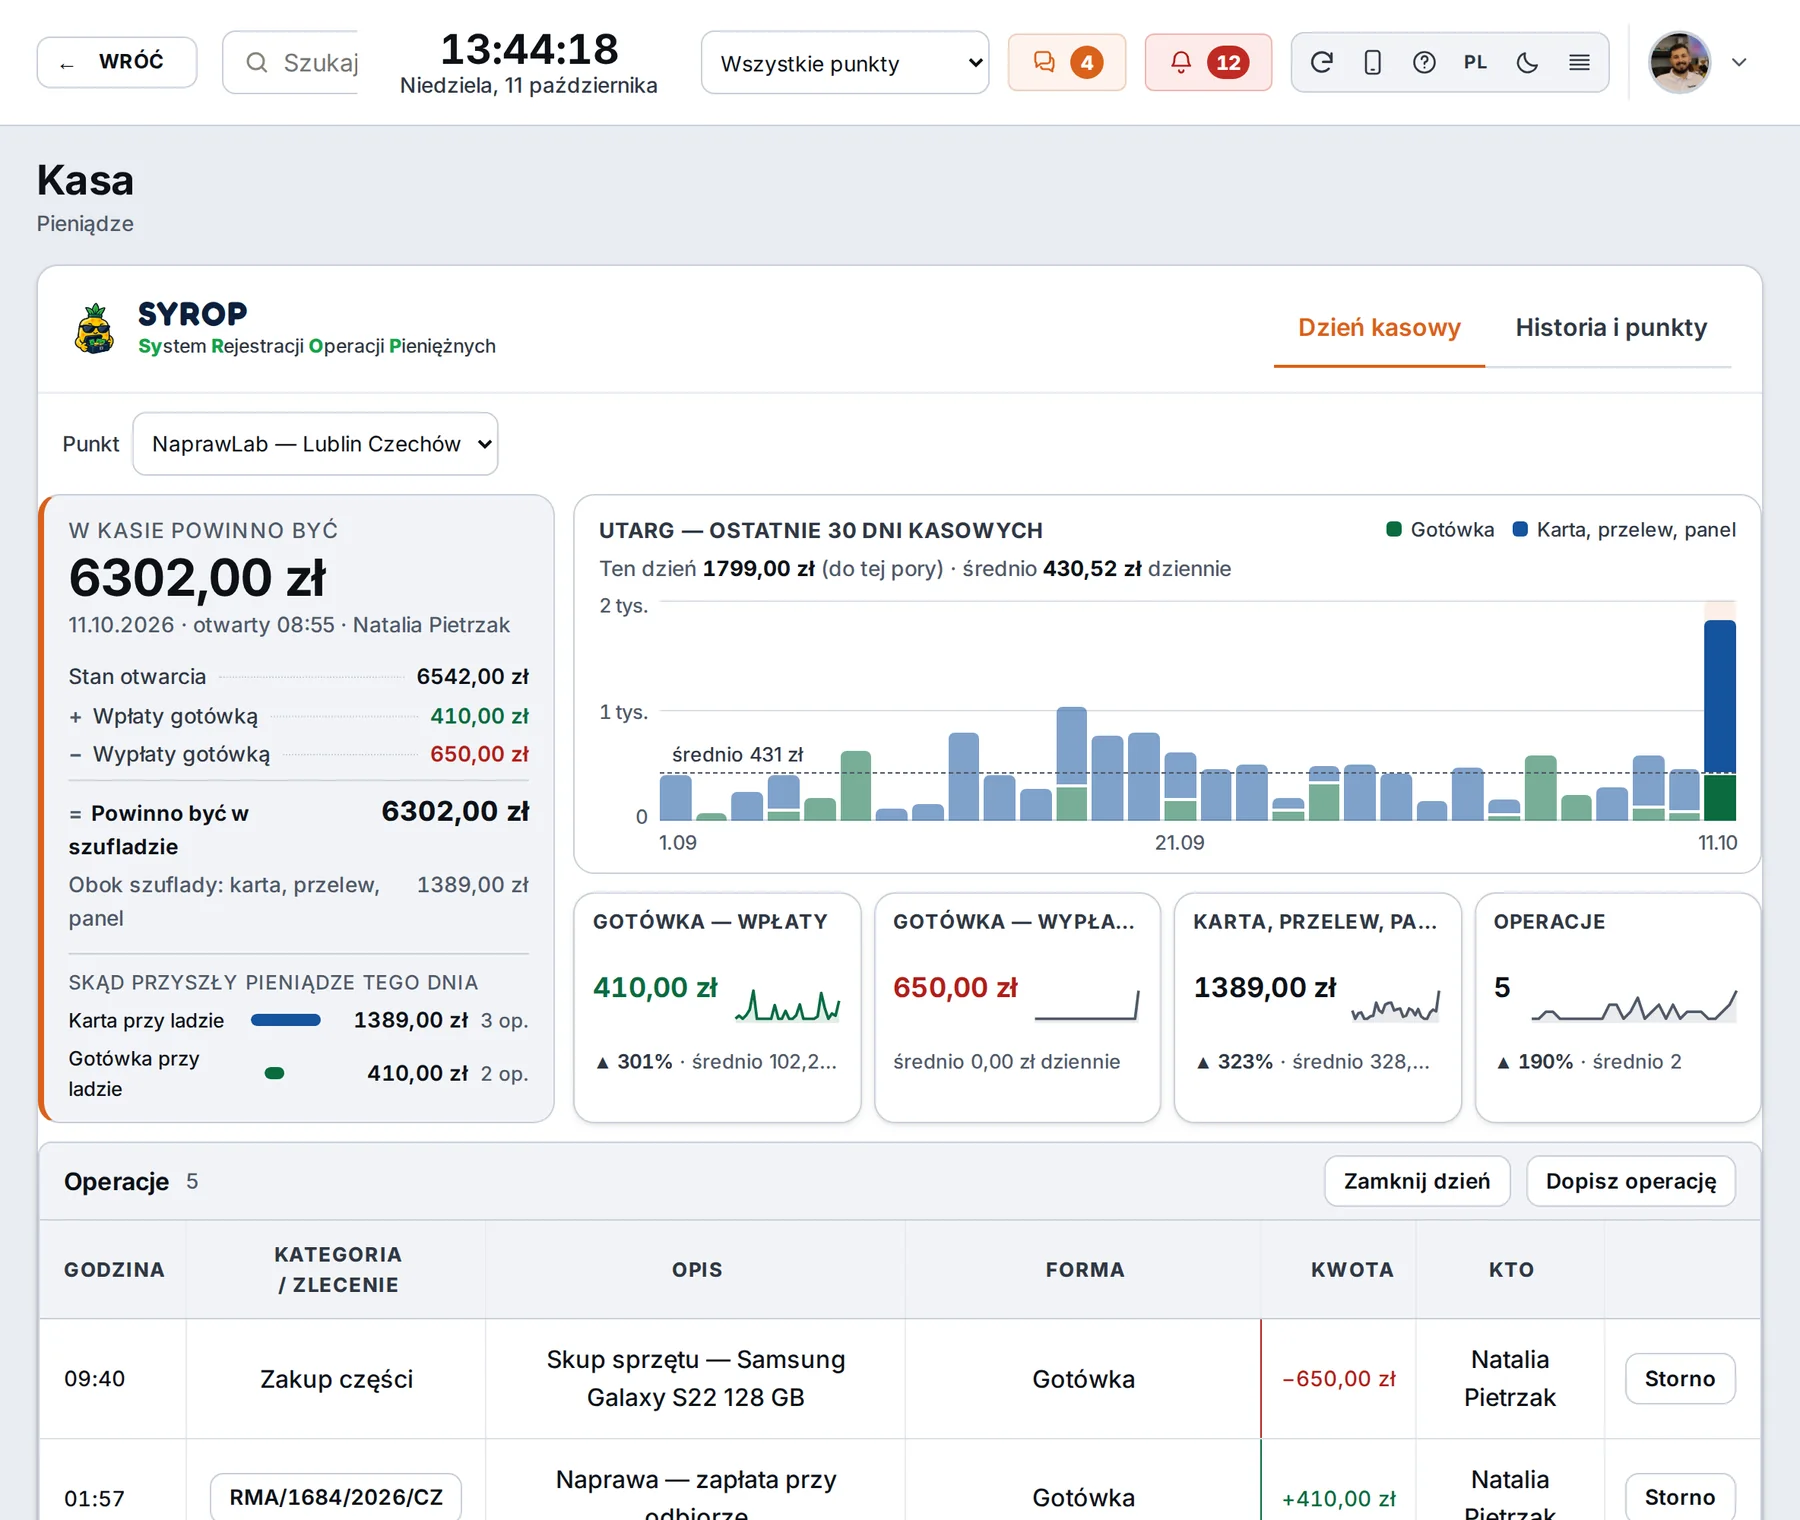1800x1520 pixels.
Task: Click the mobile phone icon
Action: point(1373,63)
